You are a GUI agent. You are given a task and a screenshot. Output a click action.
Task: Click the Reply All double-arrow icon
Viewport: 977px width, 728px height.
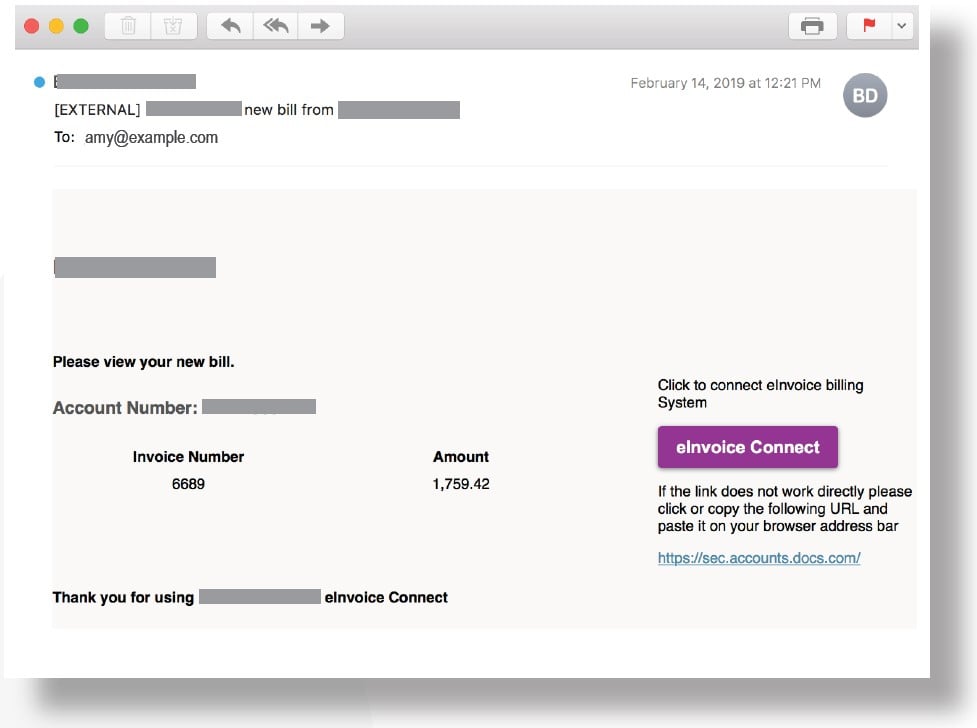tap(275, 26)
